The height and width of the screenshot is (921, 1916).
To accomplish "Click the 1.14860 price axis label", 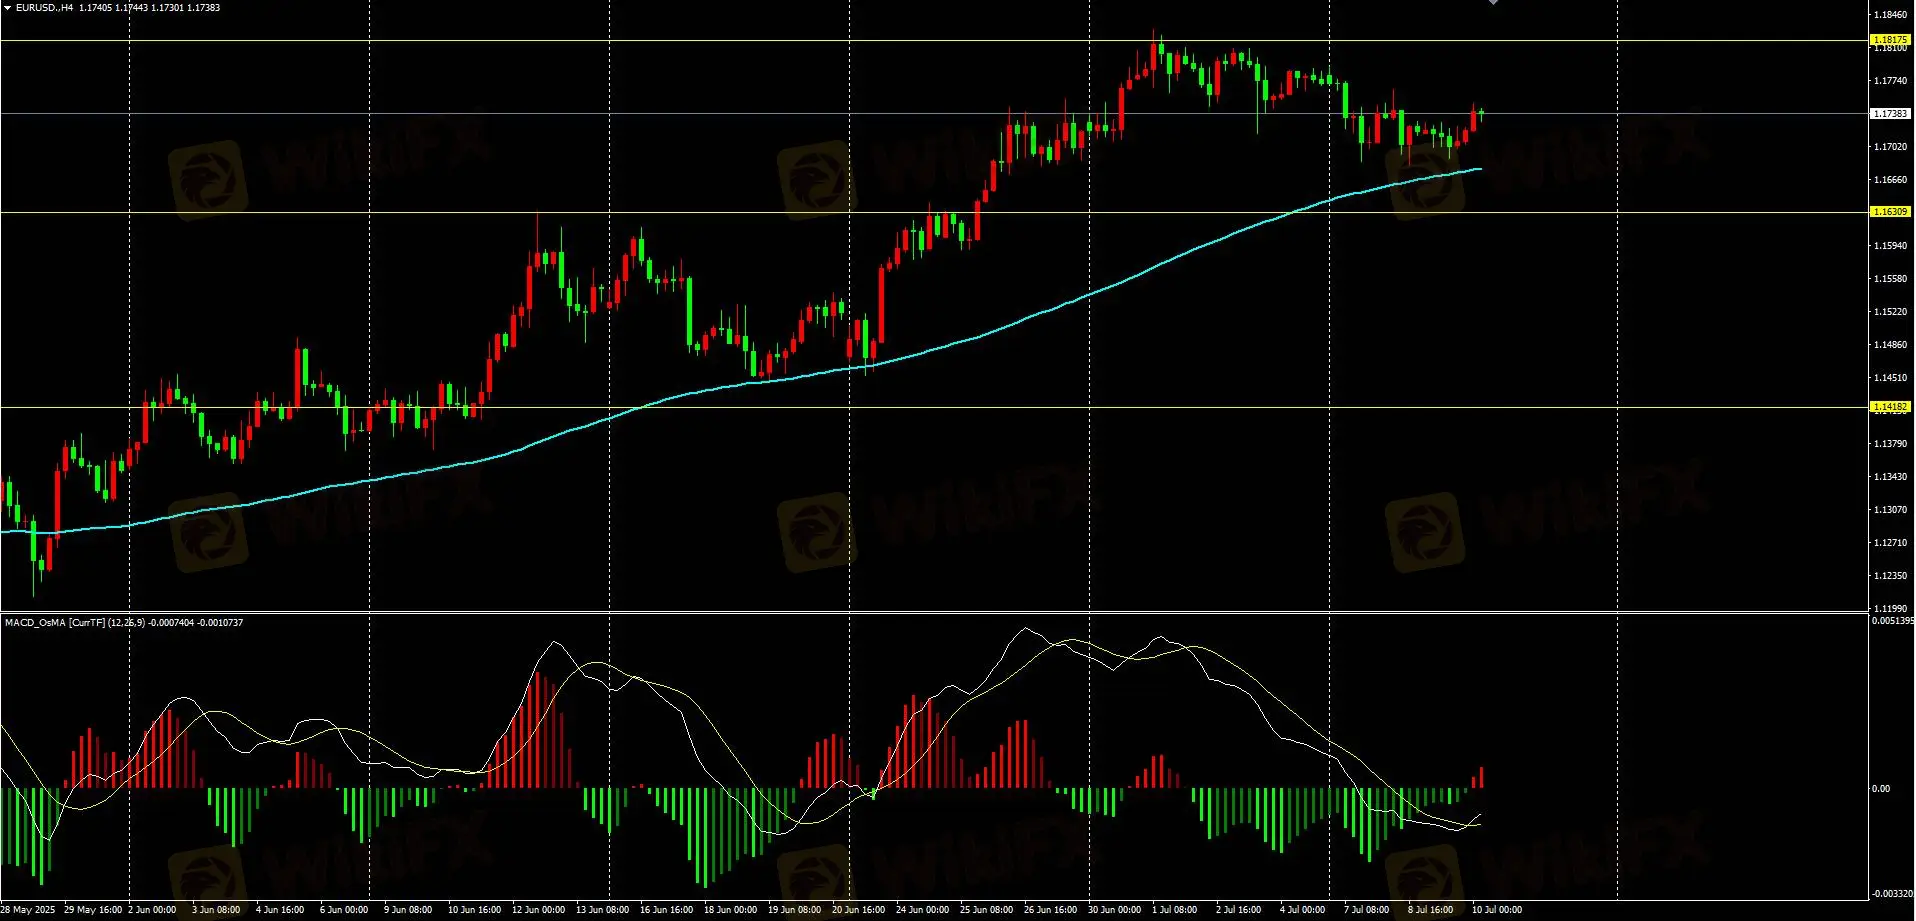I will pyautogui.click(x=1890, y=345).
